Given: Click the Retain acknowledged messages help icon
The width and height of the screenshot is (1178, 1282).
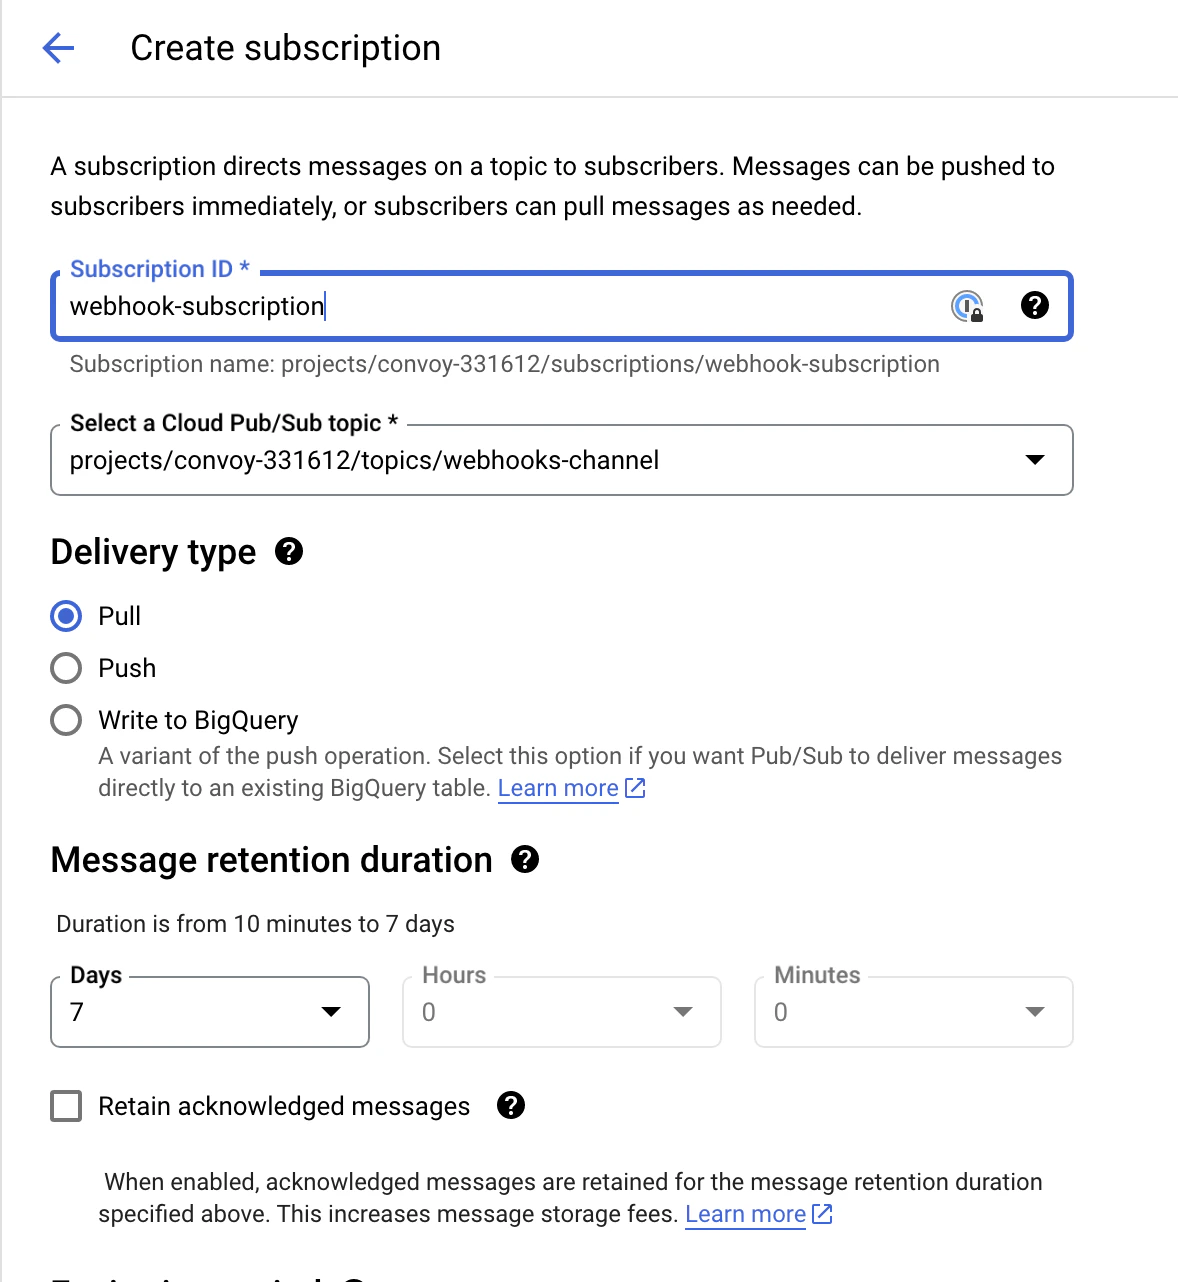Looking at the screenshot, I should point(511,1106).
